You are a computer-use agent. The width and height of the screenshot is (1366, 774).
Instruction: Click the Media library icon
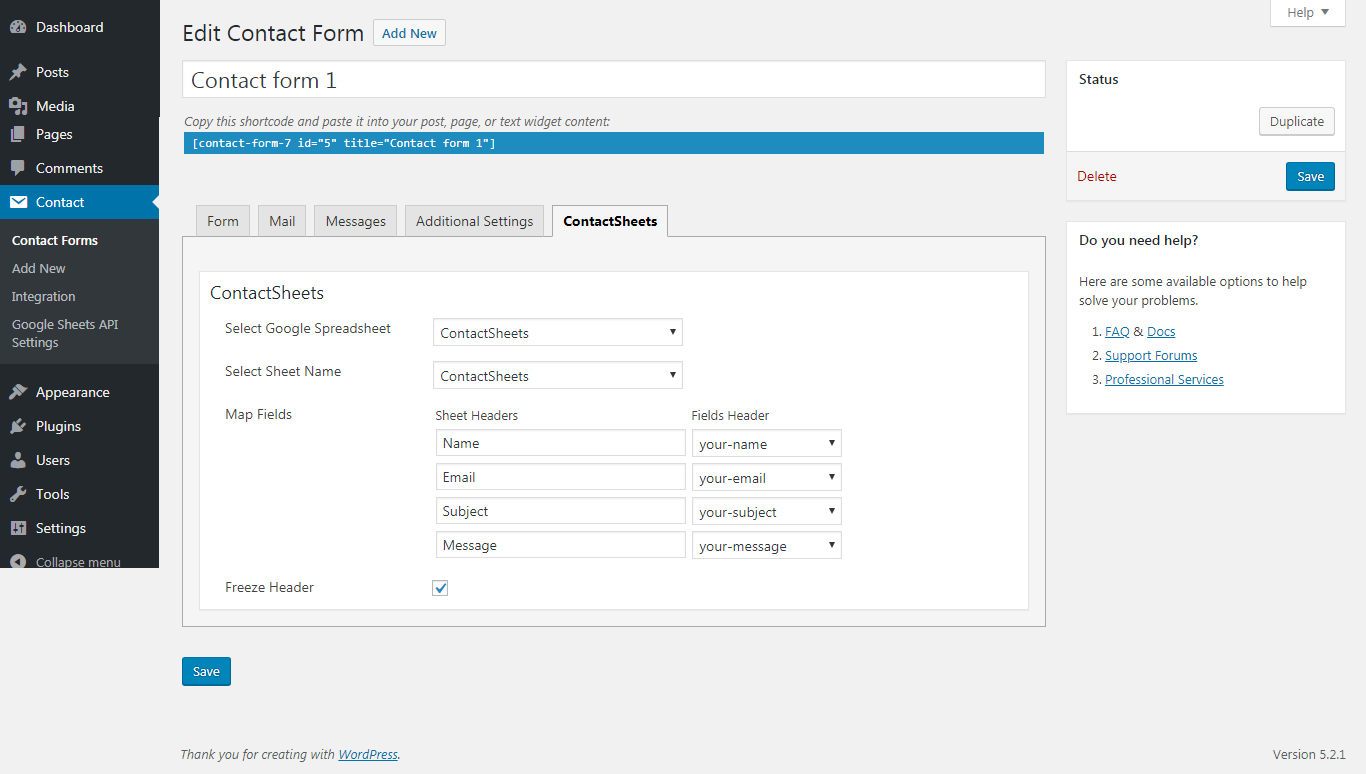(18, 106)
